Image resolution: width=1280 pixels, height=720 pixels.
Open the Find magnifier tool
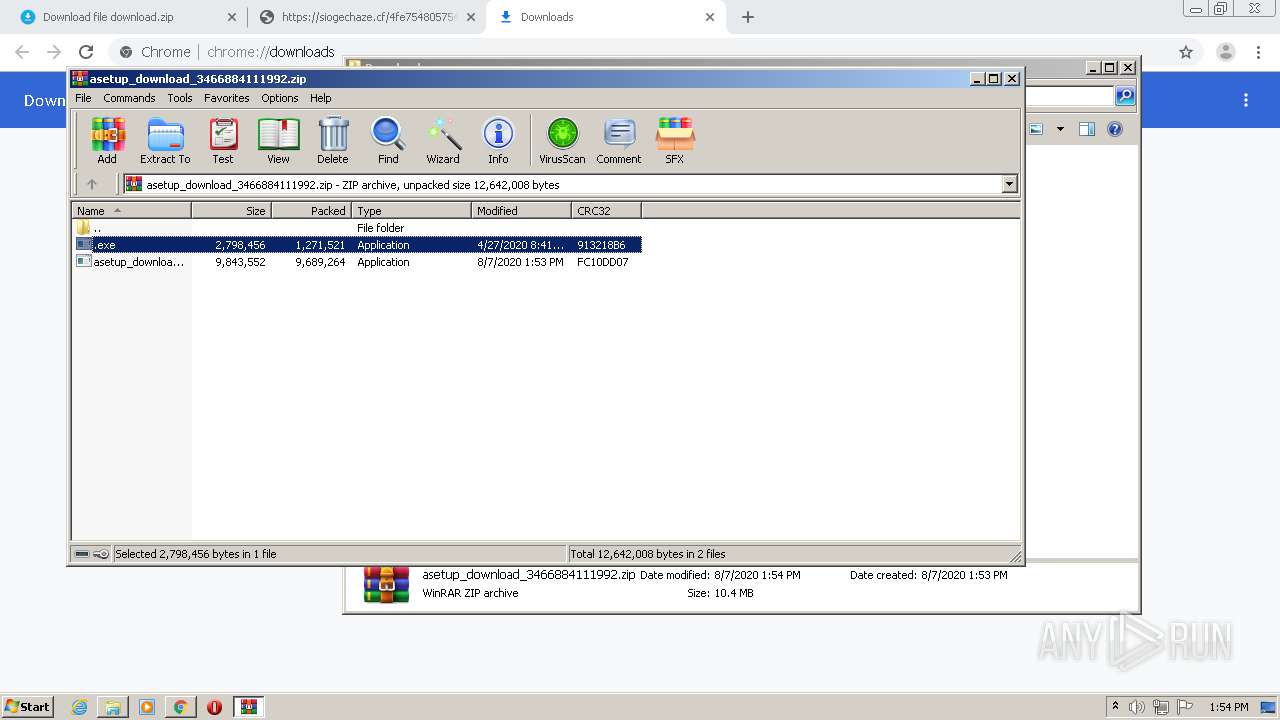click(x=388, y=141)
